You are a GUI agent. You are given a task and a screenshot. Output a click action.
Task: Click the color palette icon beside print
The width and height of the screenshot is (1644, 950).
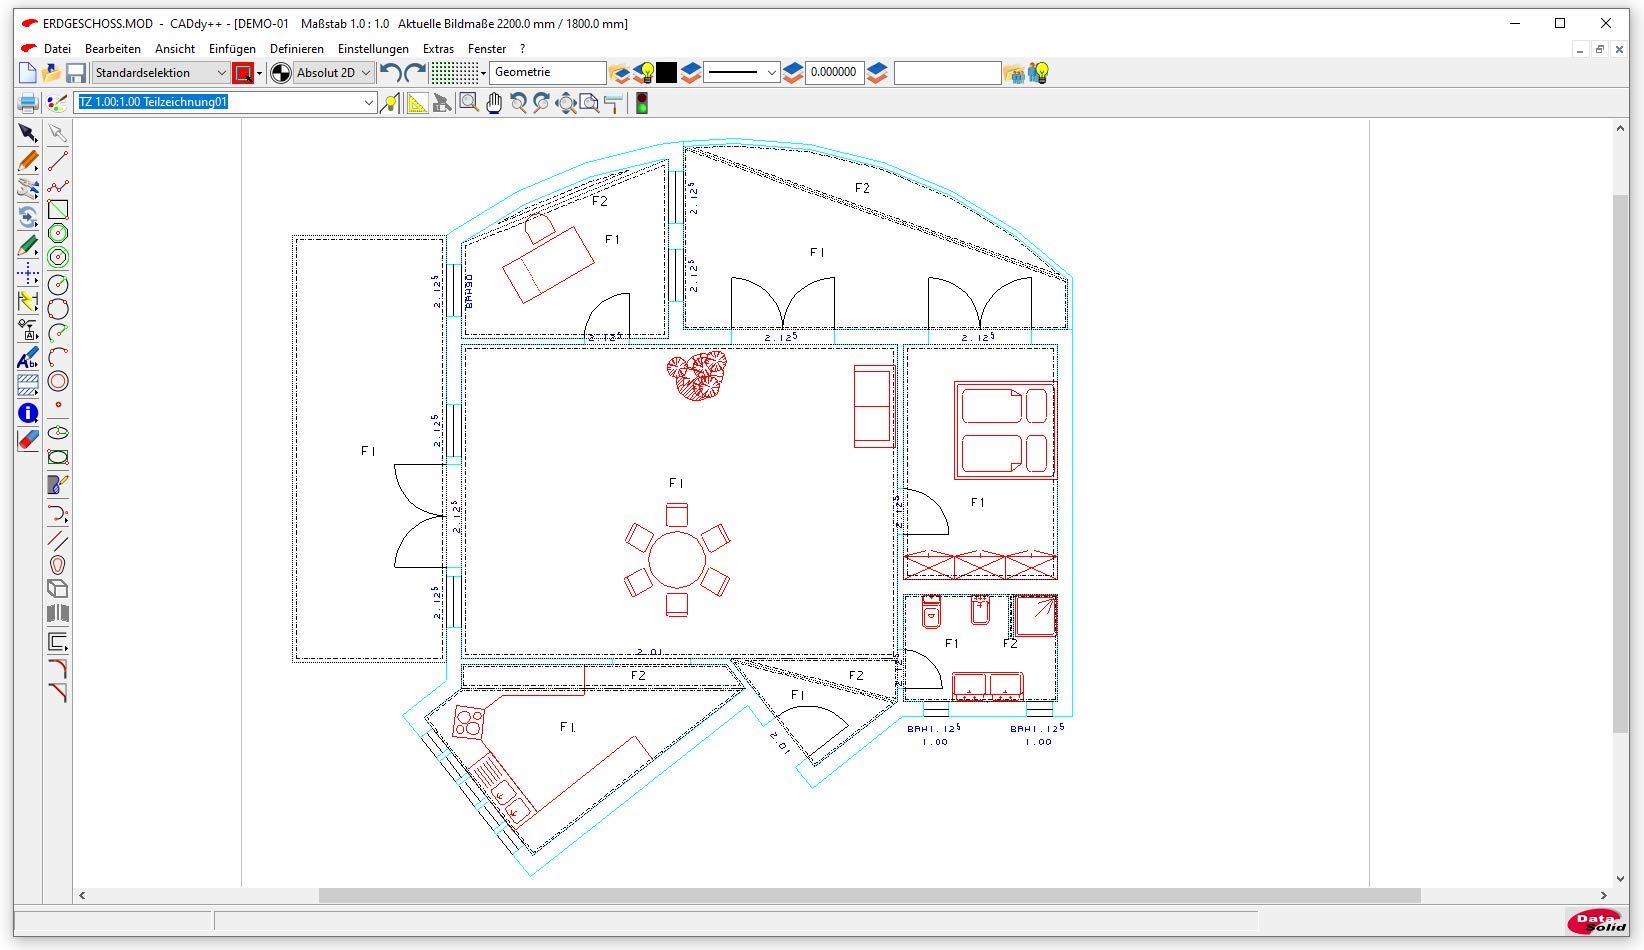click(57, 103)
